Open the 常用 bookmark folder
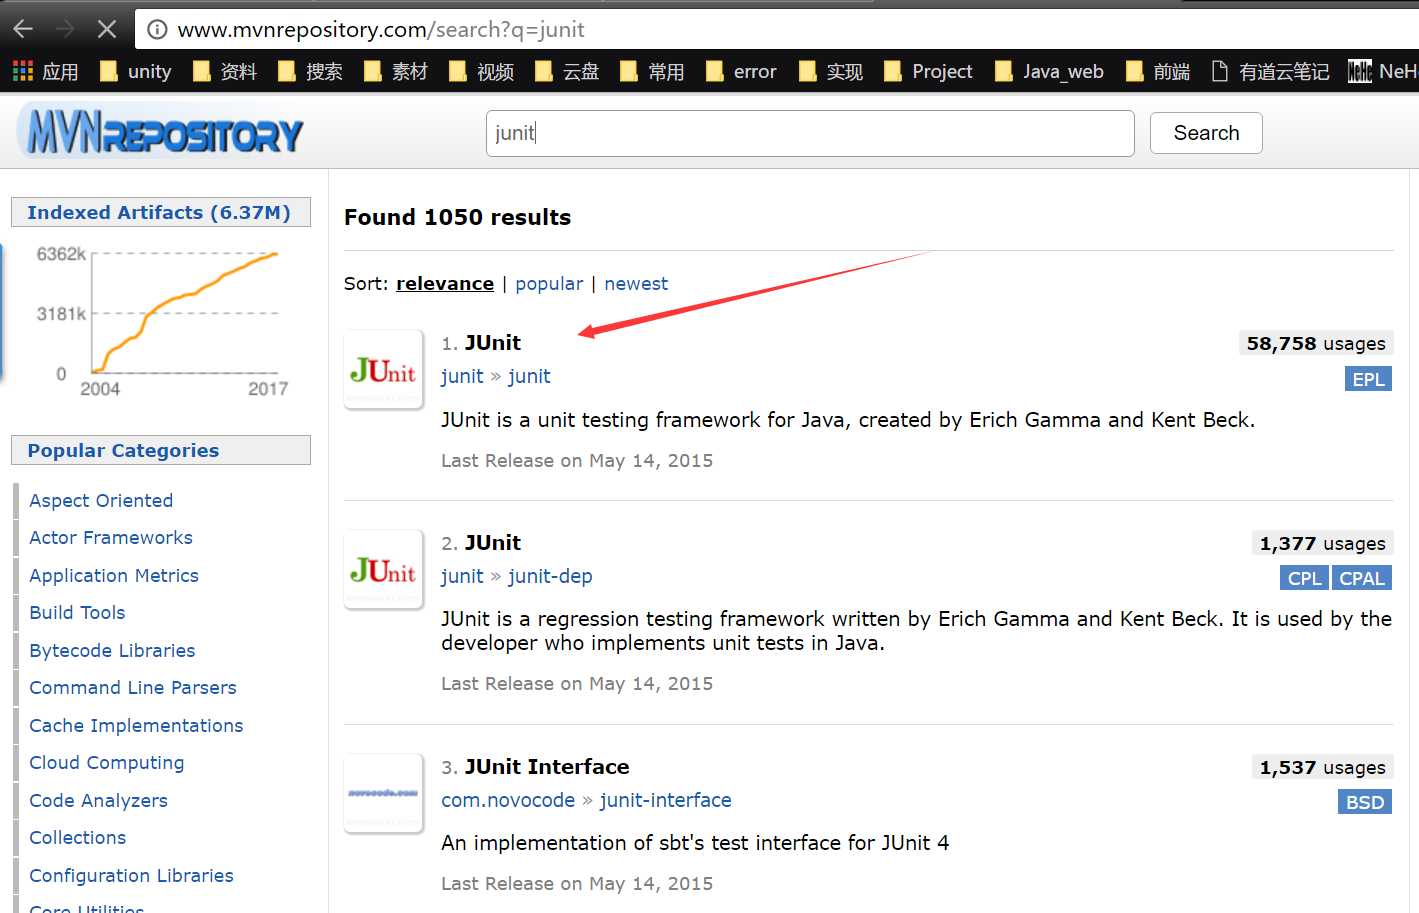The image size is (1419, 913). 652,71
